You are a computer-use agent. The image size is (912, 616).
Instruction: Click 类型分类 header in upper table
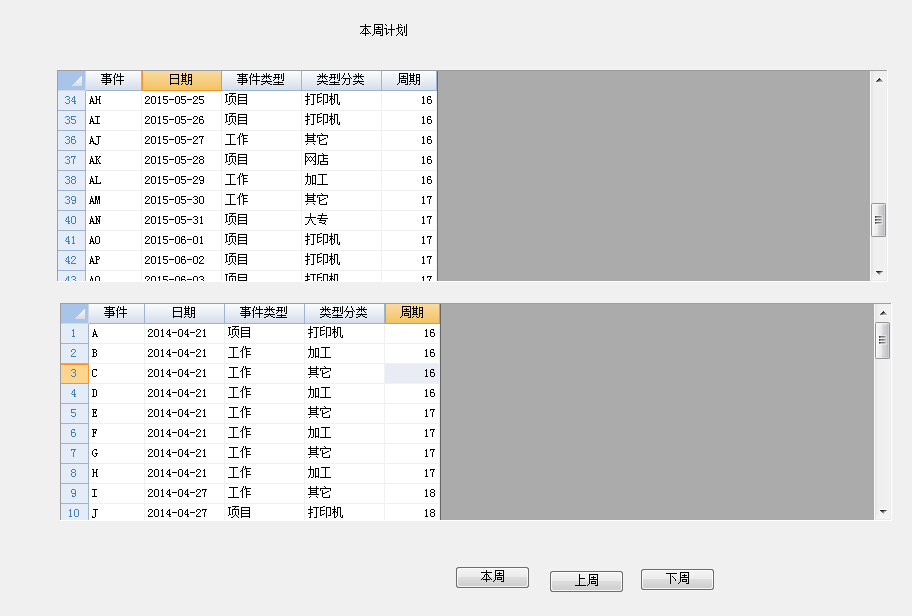pos(341,80)
